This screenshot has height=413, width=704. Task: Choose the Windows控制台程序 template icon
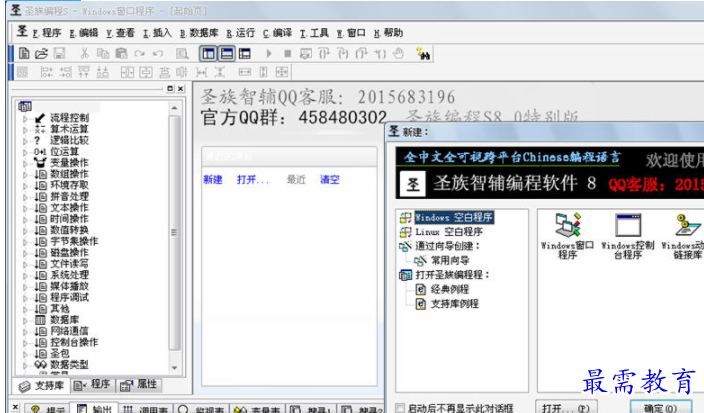[x=628, y=236]
